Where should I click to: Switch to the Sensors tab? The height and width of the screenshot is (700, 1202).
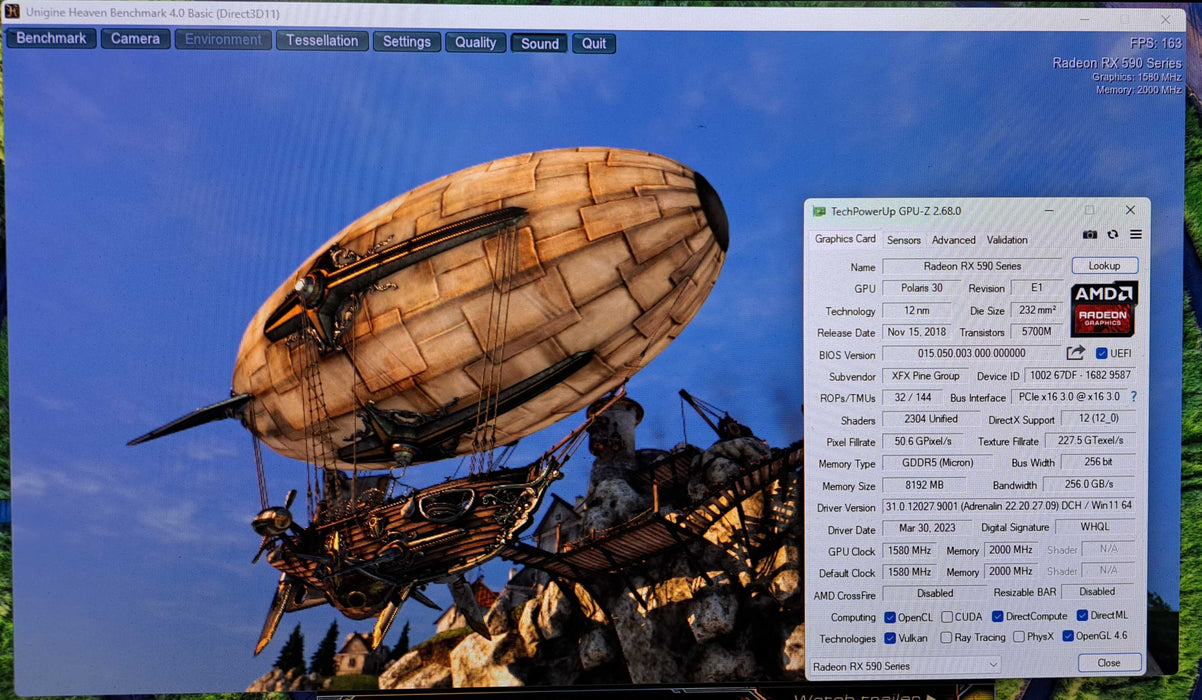pyautogui.click(x=904, y=240)
